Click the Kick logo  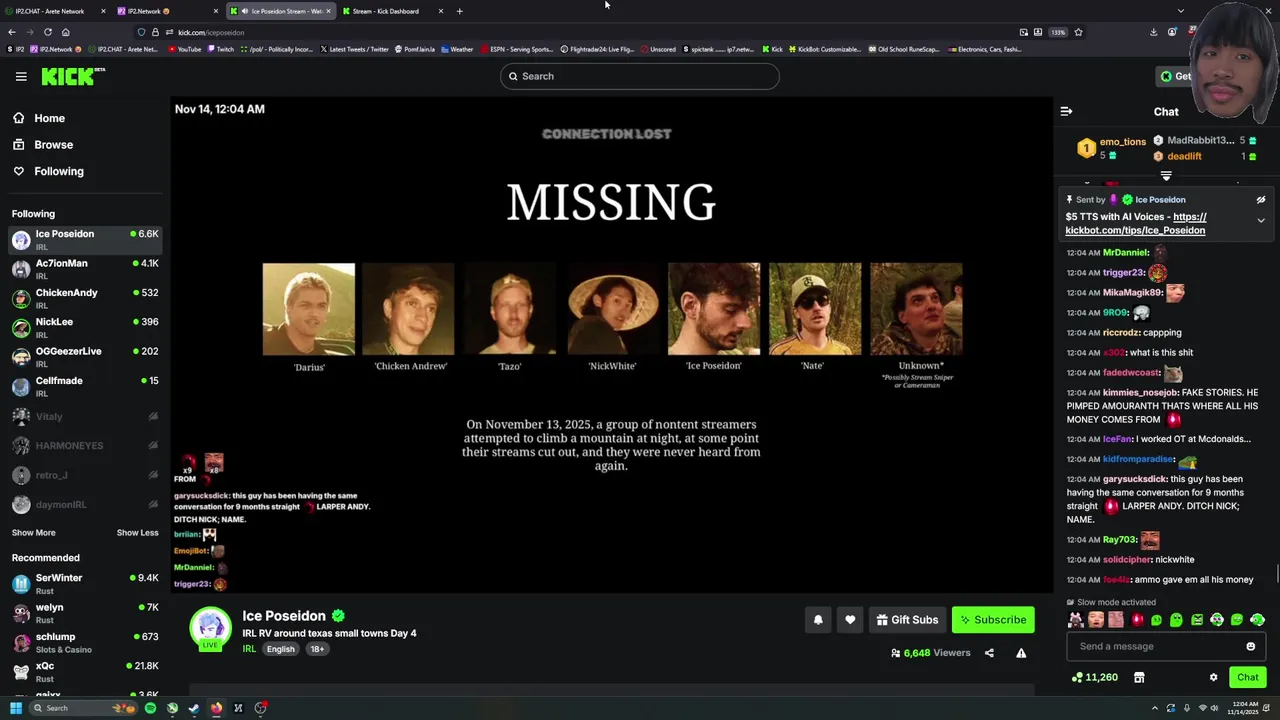pyautogui.click(x=73, y=76)
